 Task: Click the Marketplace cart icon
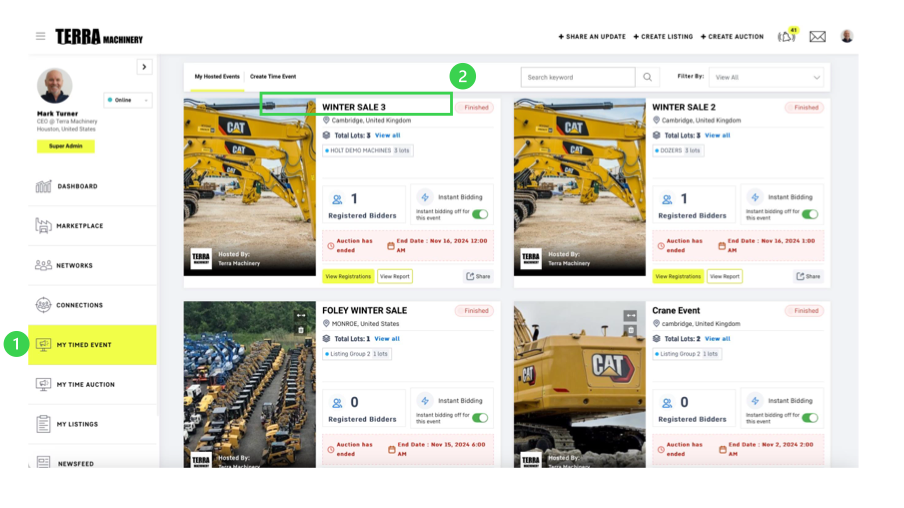(43, 225)
